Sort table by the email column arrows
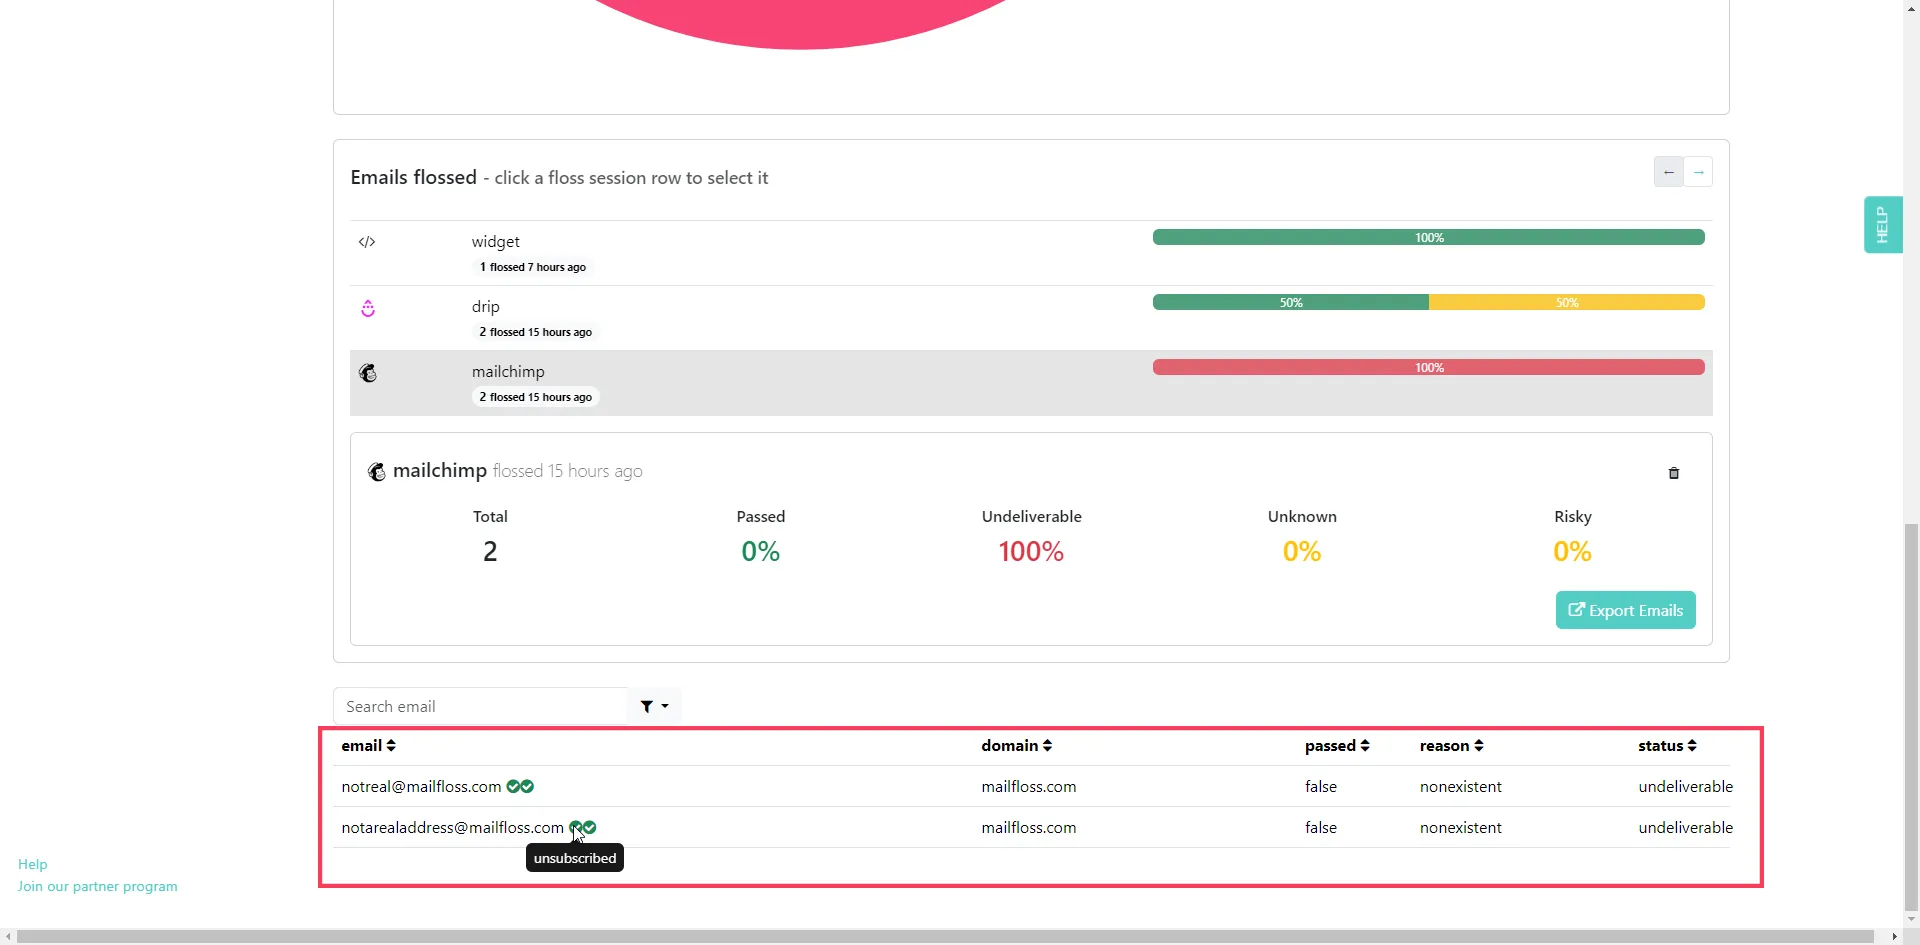The height and width of the screenshot is (945, 1920). 391,746
